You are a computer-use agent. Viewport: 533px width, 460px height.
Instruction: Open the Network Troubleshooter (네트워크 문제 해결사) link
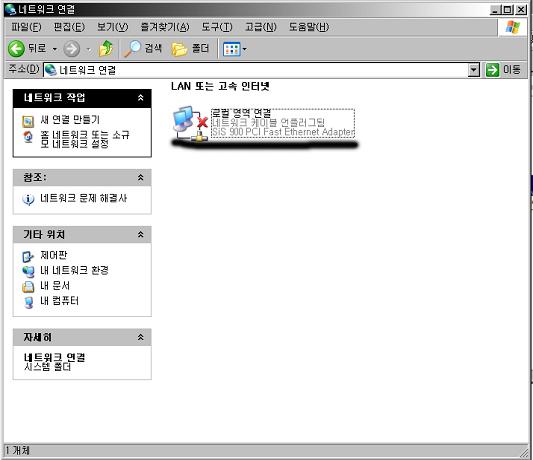(x=84, y=198)
